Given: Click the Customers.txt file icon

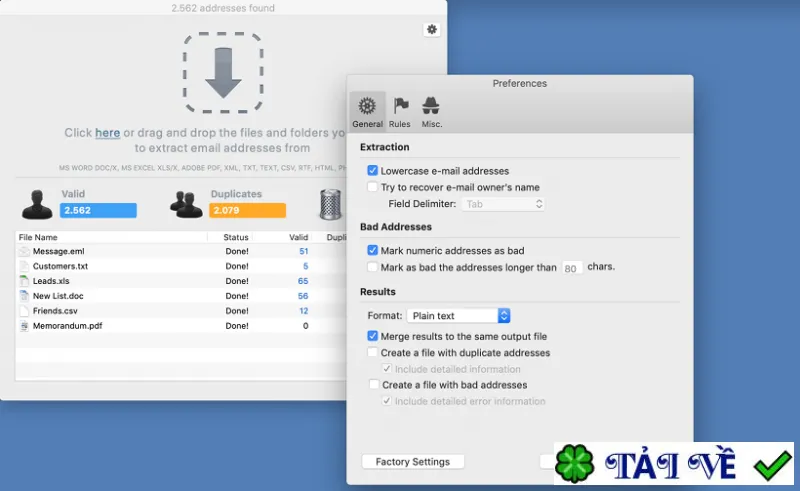Looking at the screenshot, I should tap(24, 266).
